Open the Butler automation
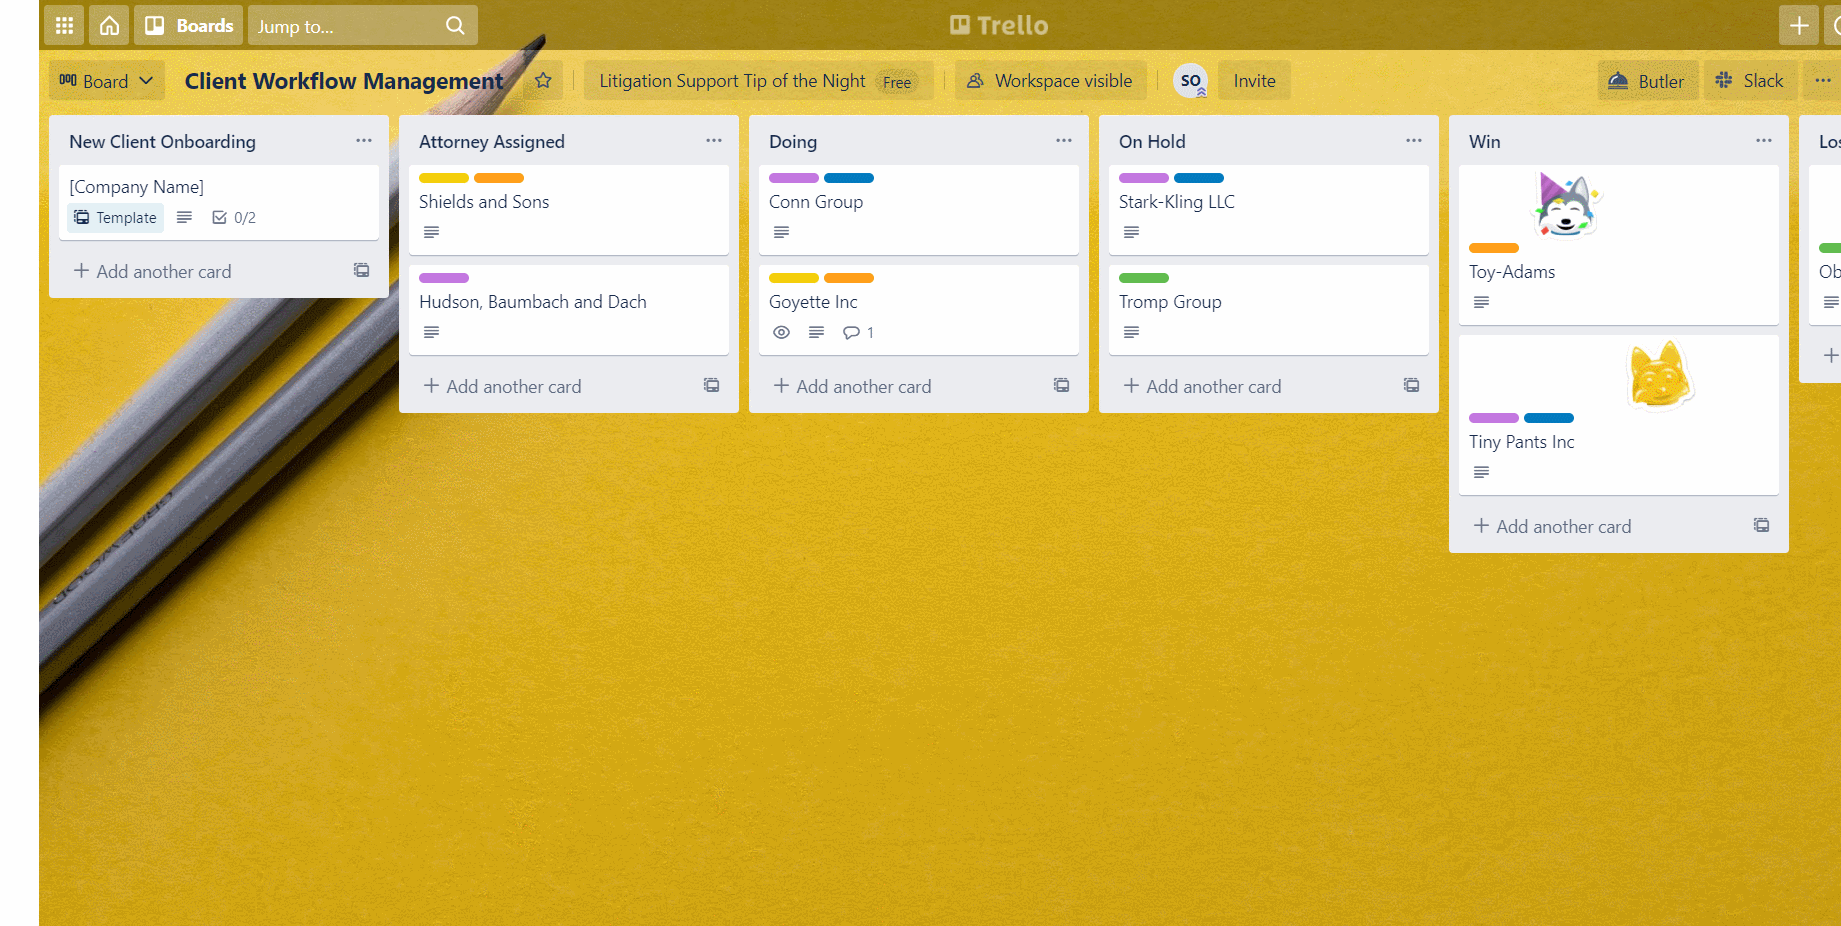Image resolution: width=1841 pixels, height=926 pixels. click(1647, 81)
